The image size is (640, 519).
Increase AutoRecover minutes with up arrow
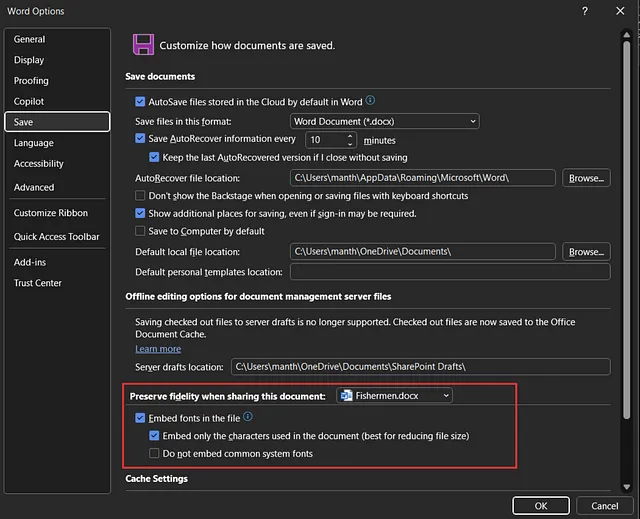[350, 136]
